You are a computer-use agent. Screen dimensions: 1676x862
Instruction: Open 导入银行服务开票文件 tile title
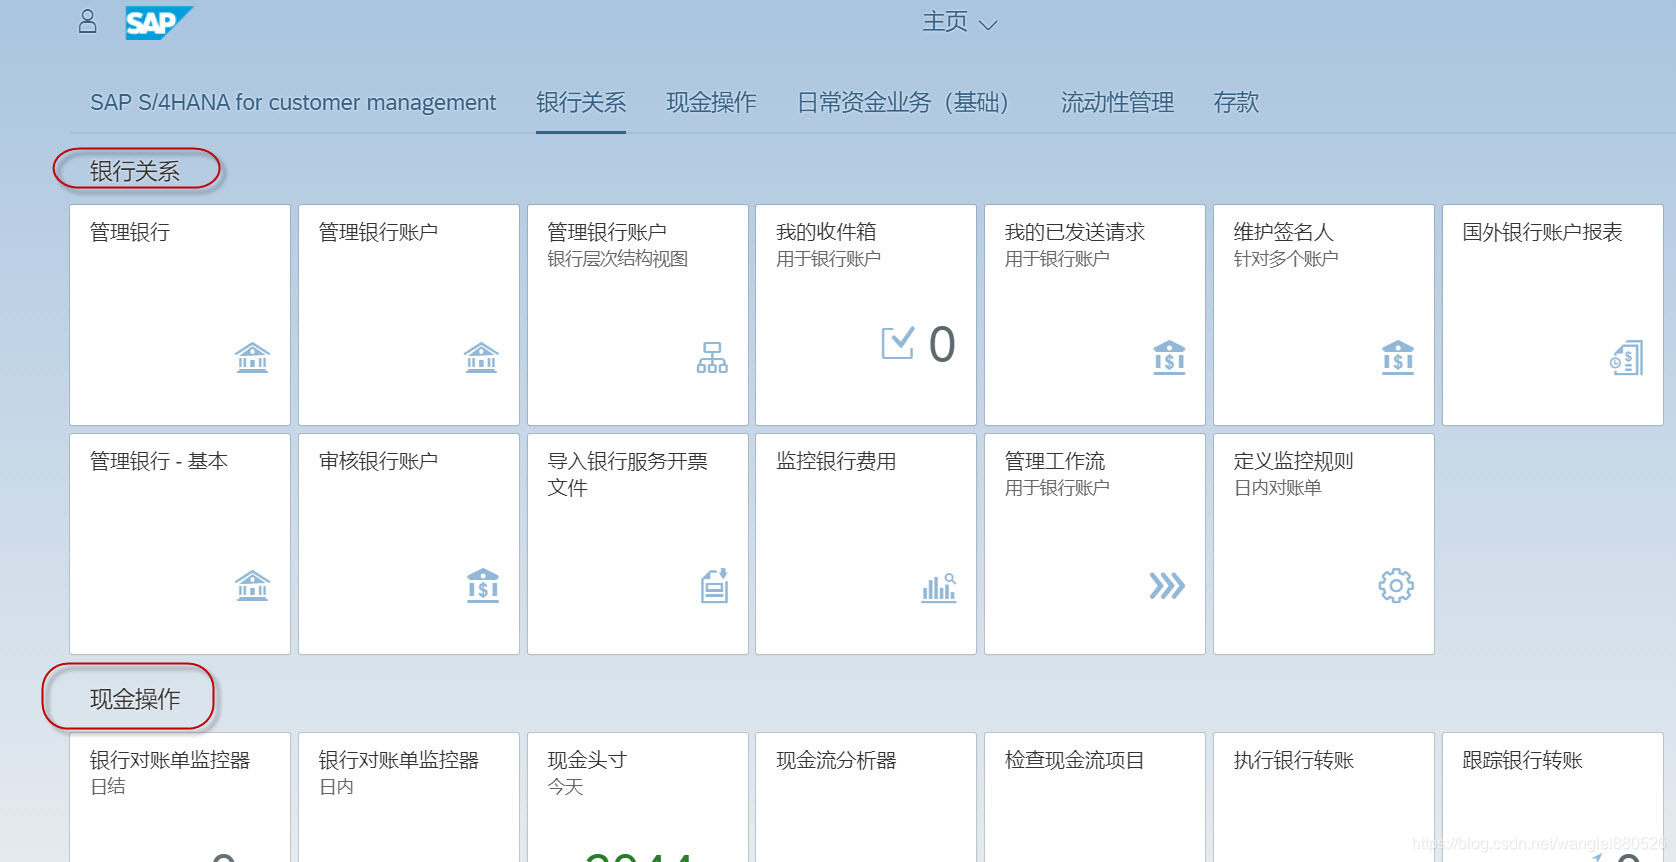(x=627, y=474)
